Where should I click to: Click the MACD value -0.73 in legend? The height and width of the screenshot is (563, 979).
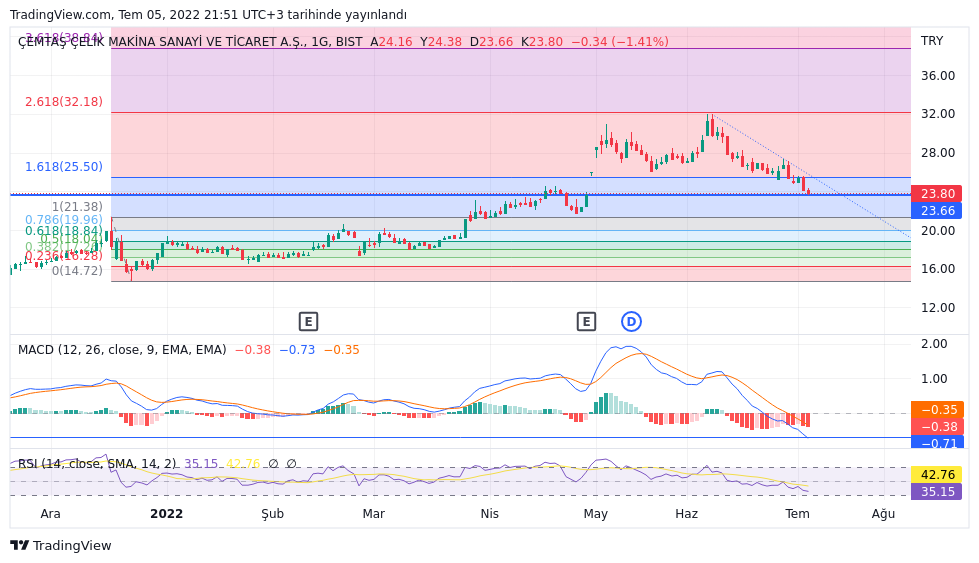(297, 350)
